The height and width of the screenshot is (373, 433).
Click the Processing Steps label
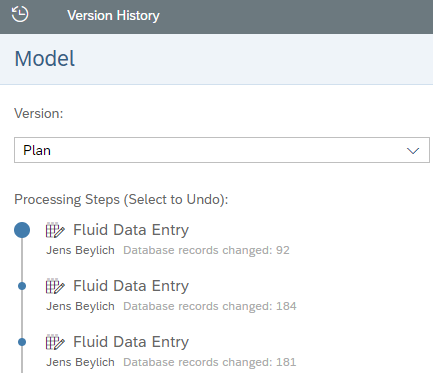click(x=121, y=200)
